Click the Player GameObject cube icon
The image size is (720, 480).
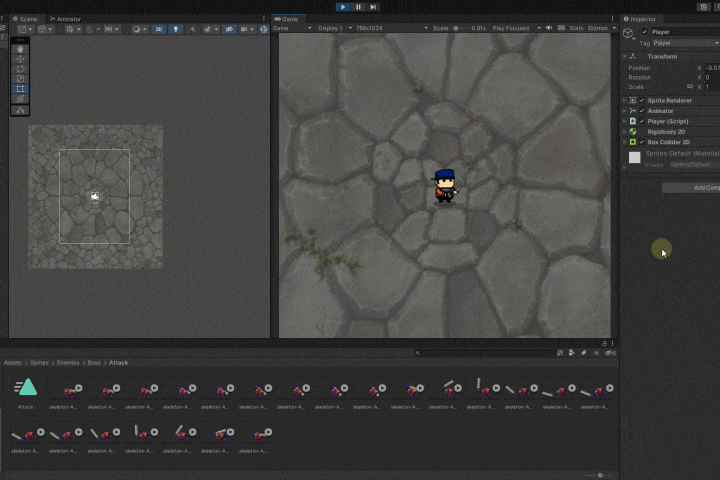click(x=628, y=33)
